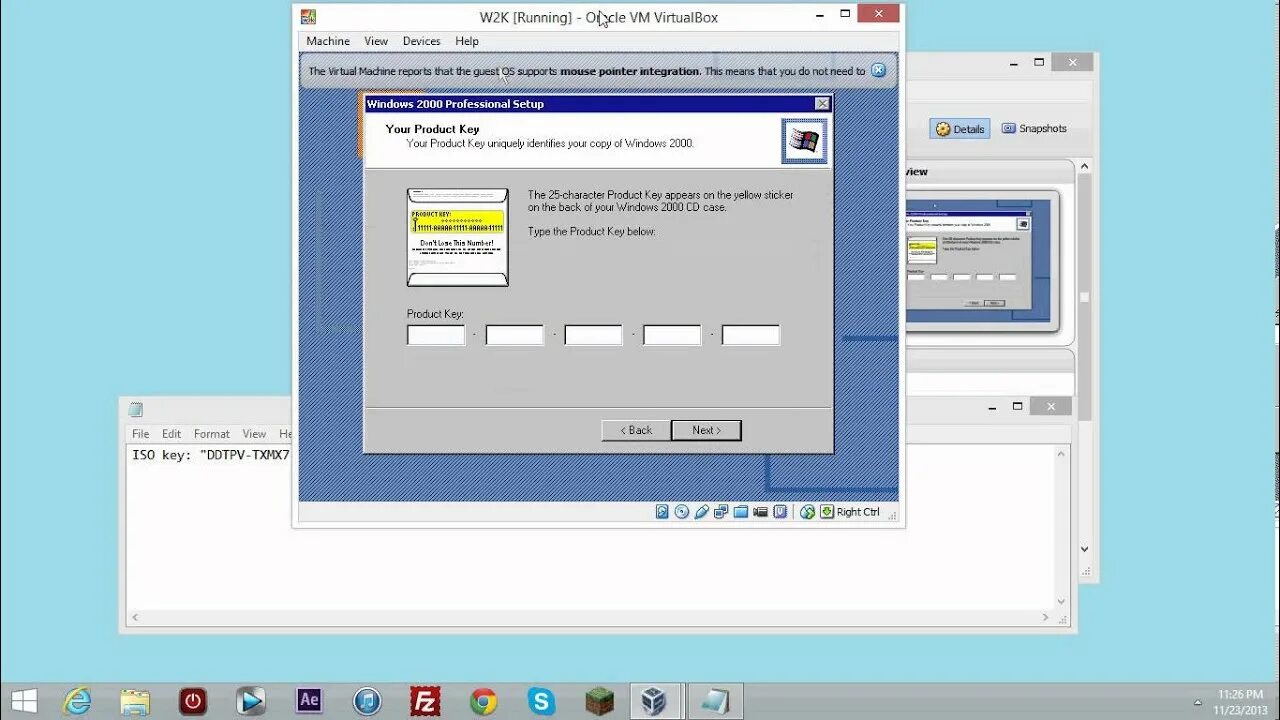Open the Devices menu in VirtualBox

coord(422,41)
